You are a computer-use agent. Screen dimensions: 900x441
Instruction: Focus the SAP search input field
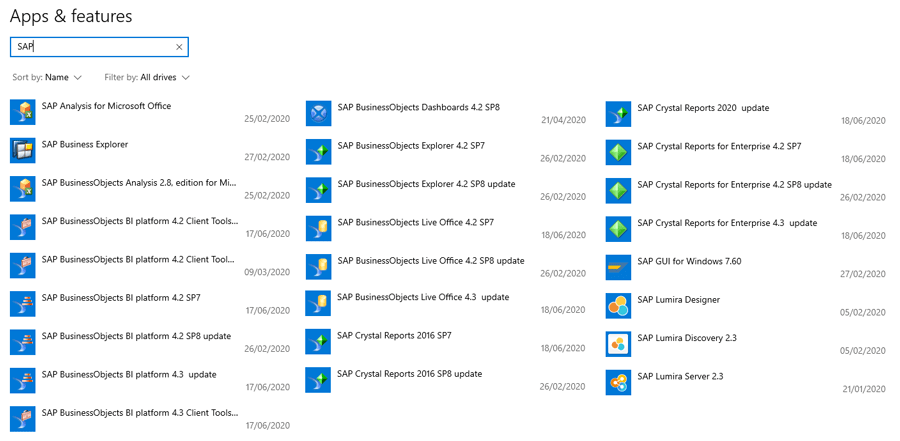click(x=99, y=47)
